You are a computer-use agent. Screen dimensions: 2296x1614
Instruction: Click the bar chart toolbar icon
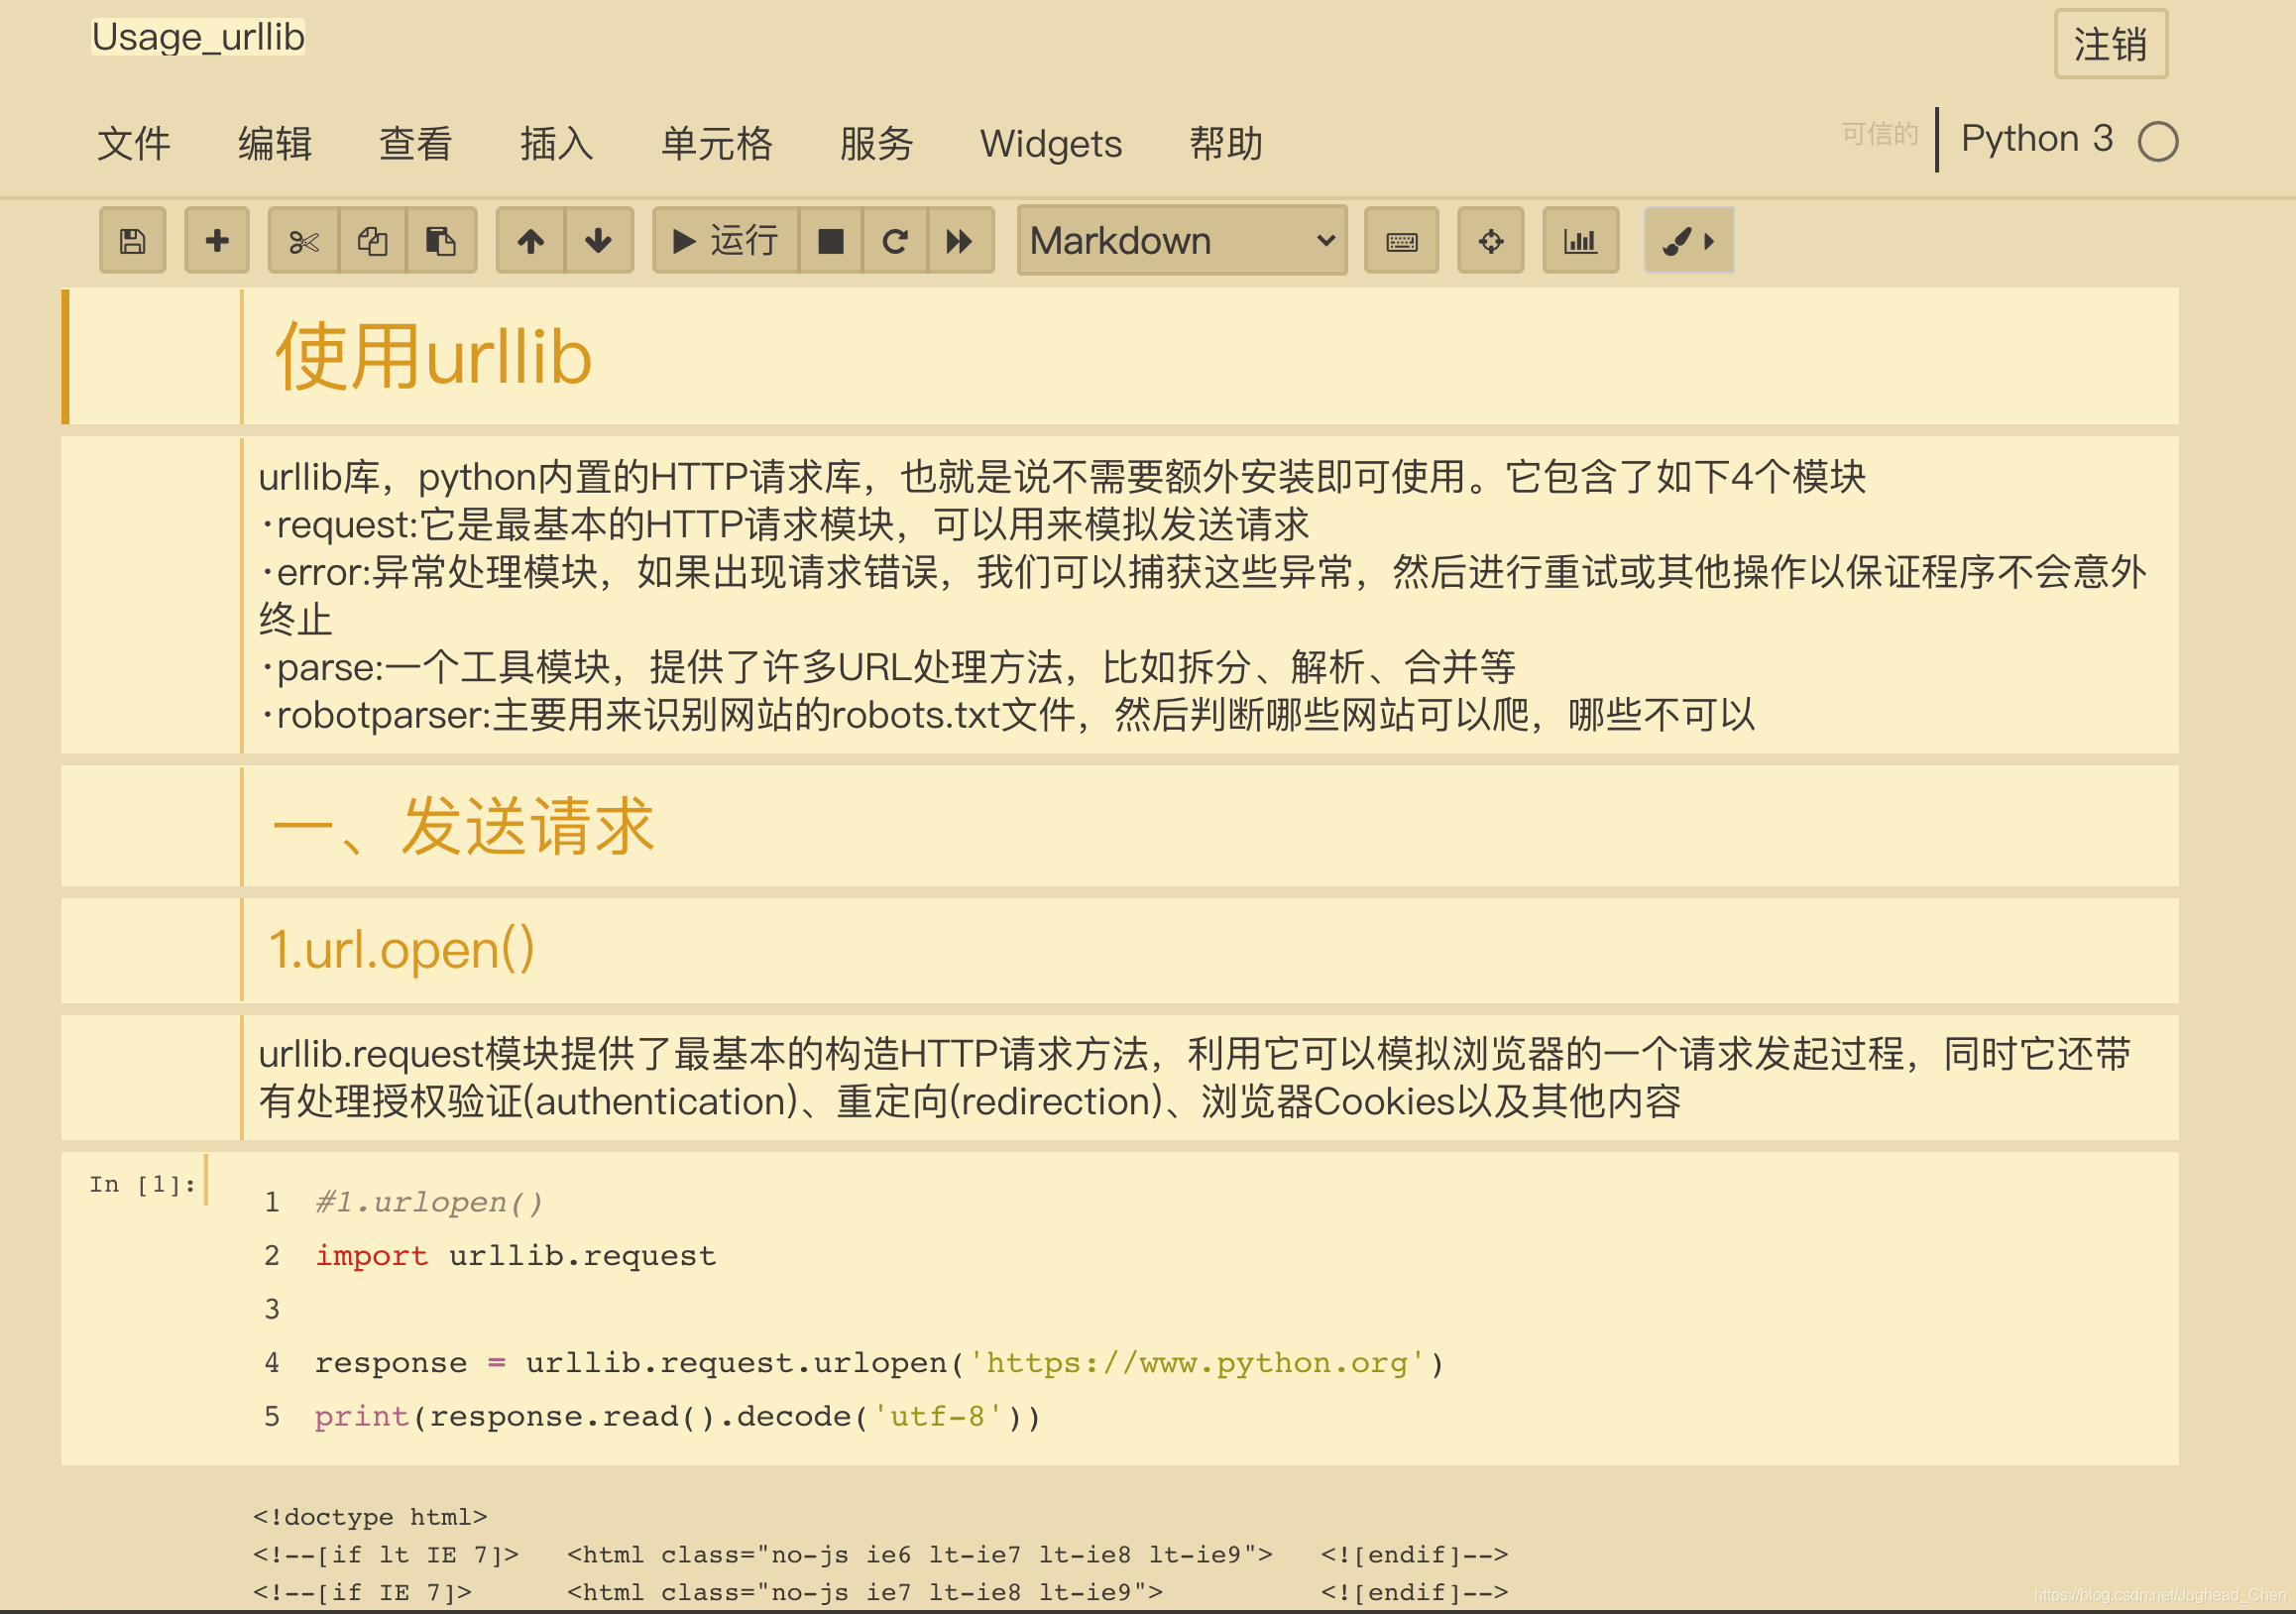(x=1580, y=241)
